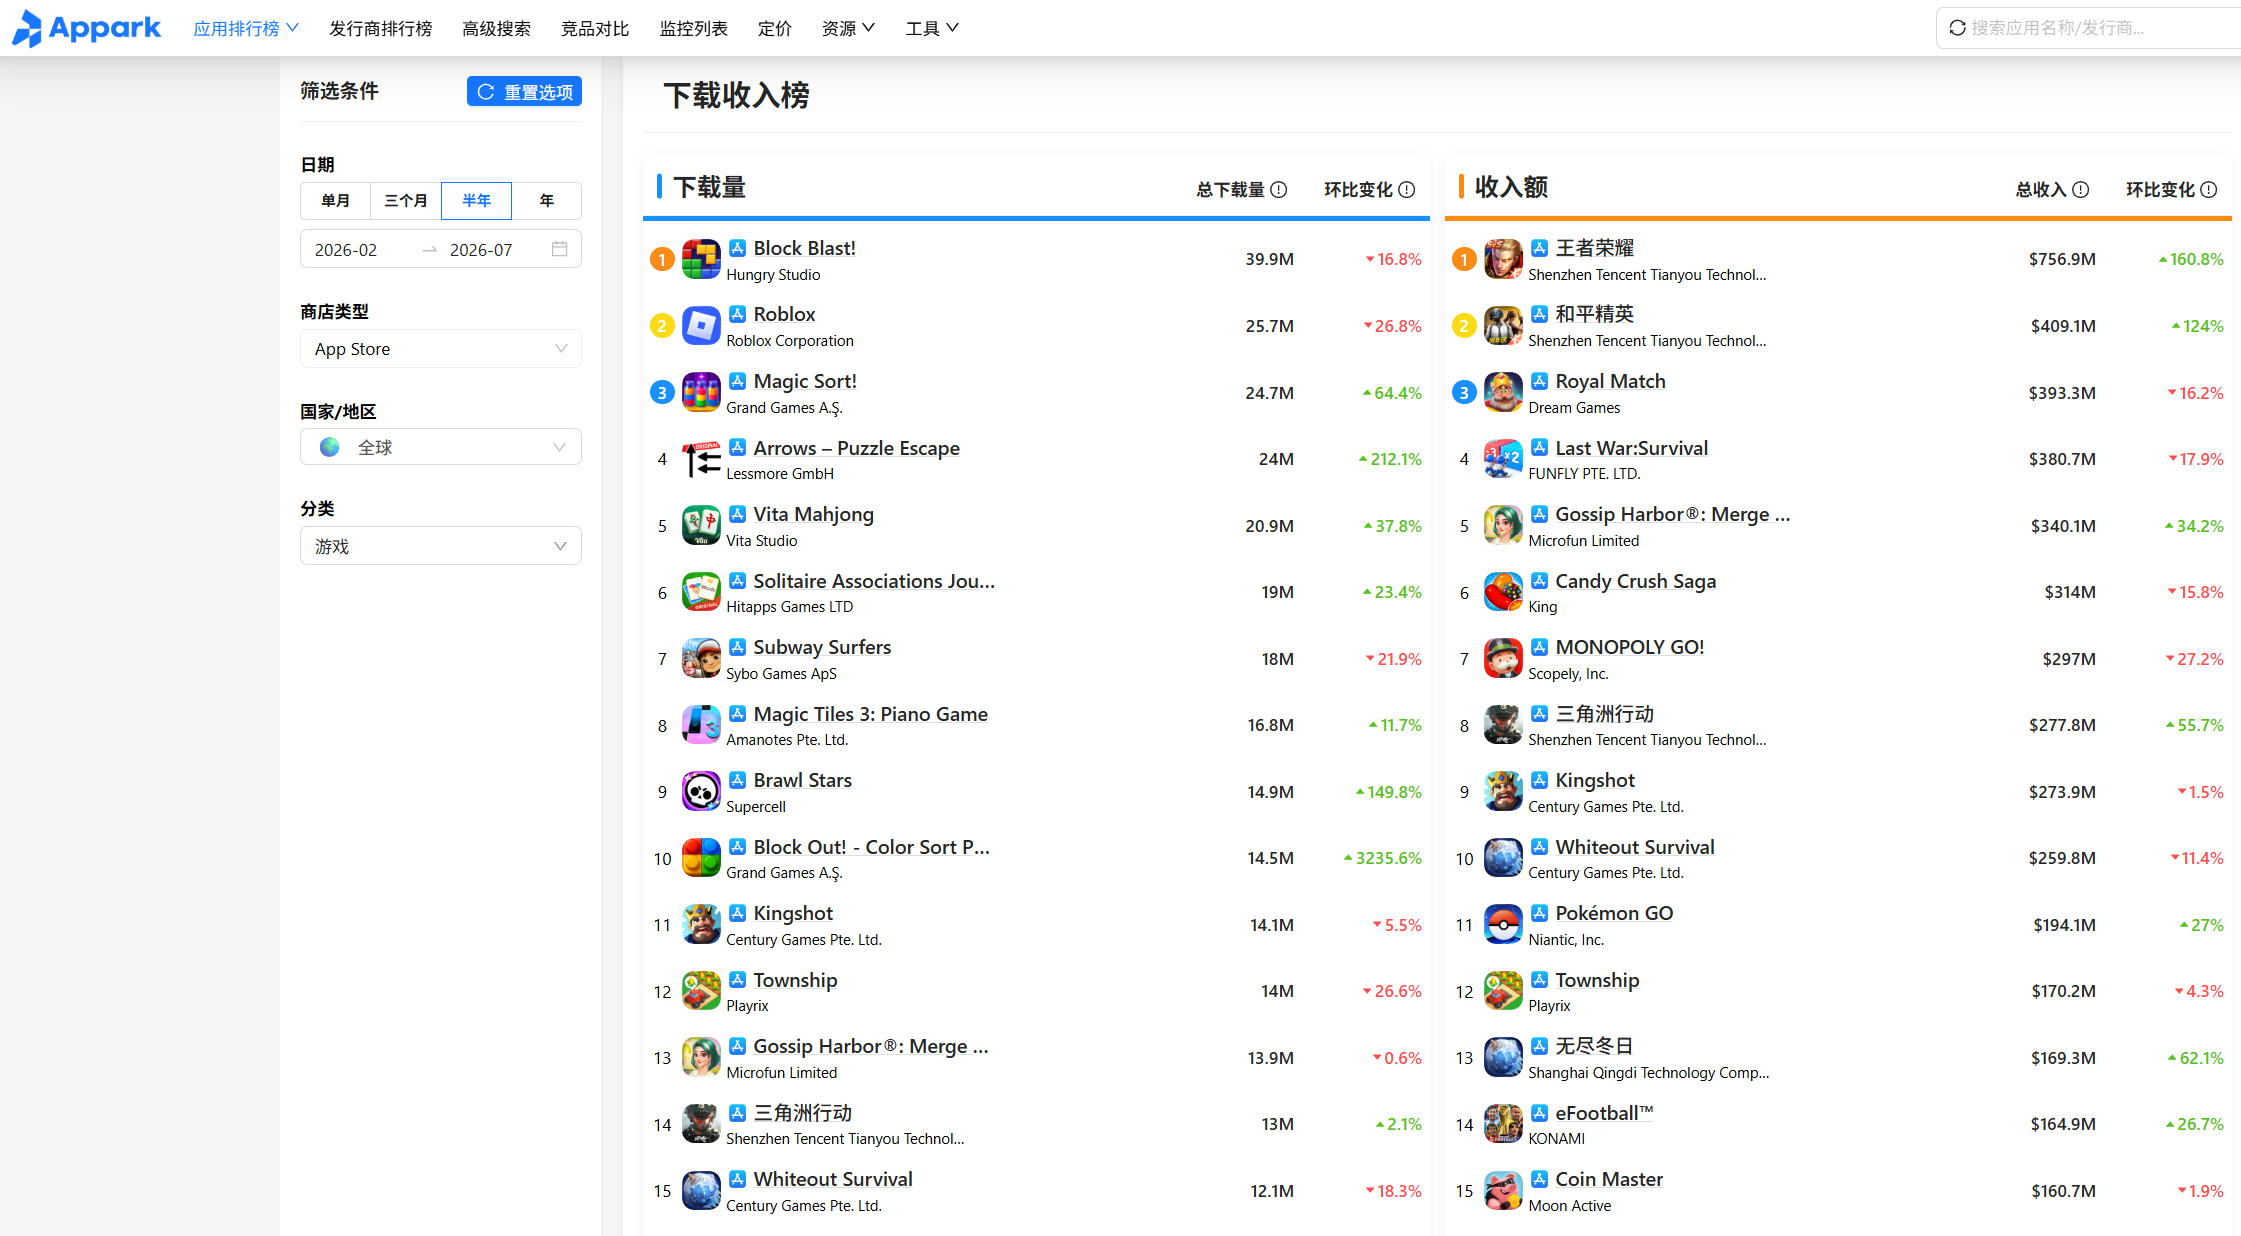Open the 王者荣耀 app icon
This screenshot has width=2241, height=1236.
click(x=1503, y=259)
